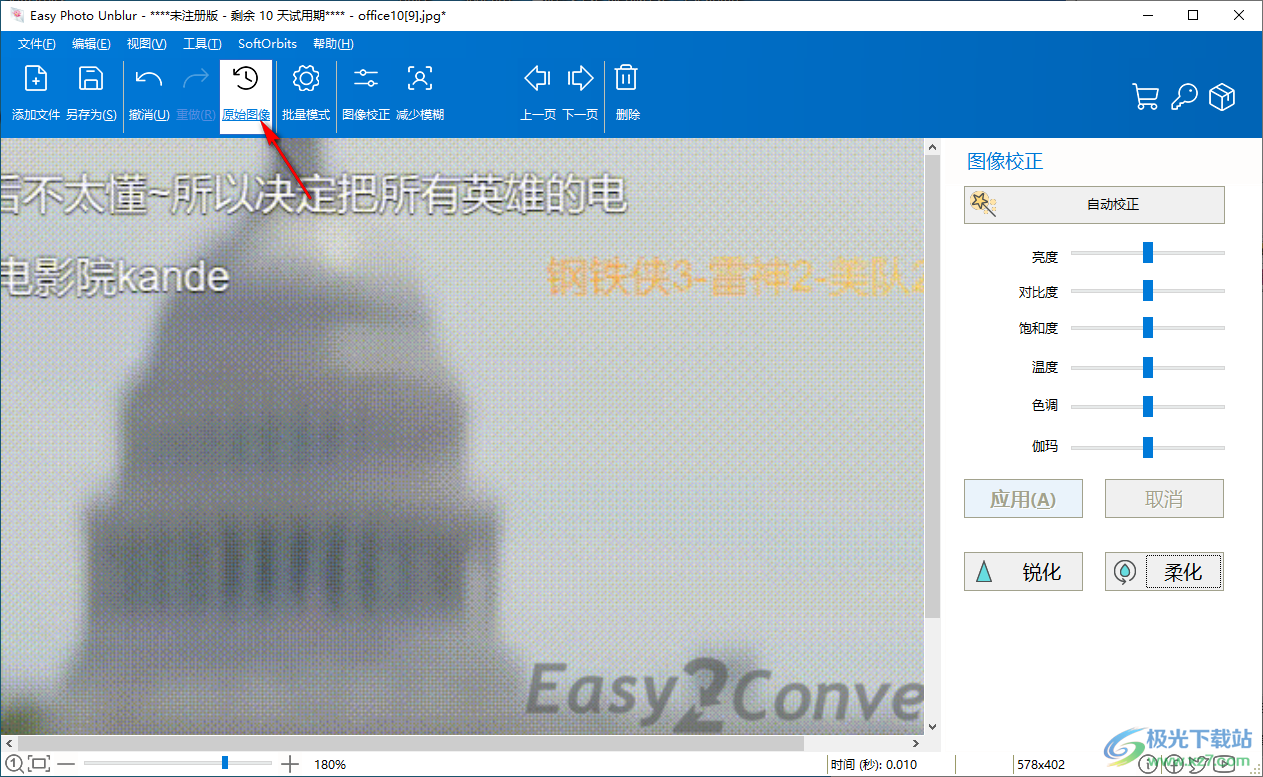Image resolution: width=1263 pixels, height=777 pixels.
Task: Click the Brightness (亮度) slider handle
Action: (x=1148, y=253)
